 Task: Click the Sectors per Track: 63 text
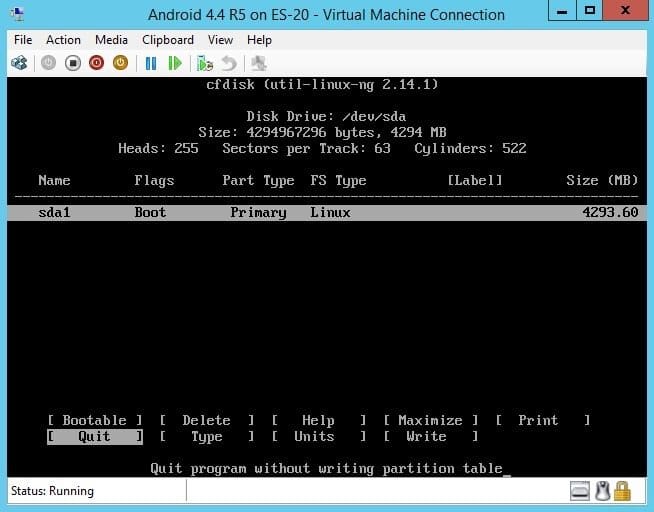306,148
